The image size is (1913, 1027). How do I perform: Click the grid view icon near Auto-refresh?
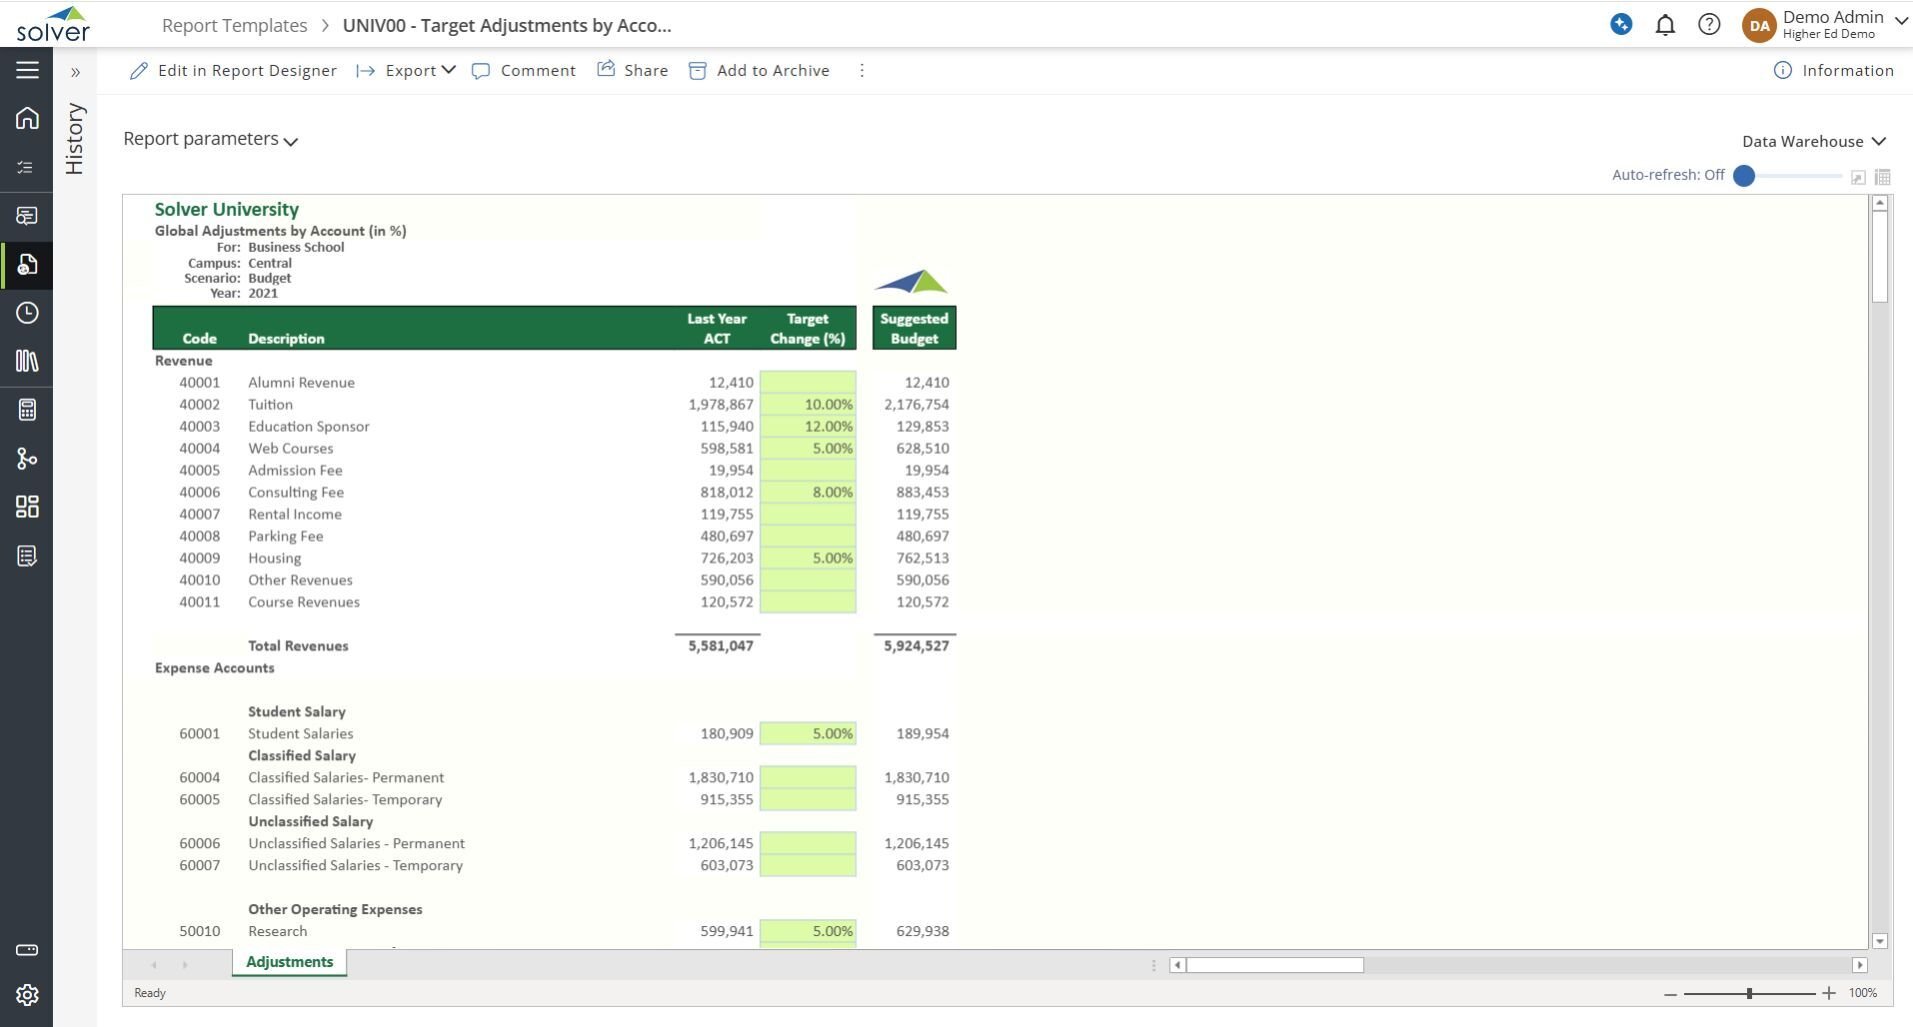tap(1882, 177)
